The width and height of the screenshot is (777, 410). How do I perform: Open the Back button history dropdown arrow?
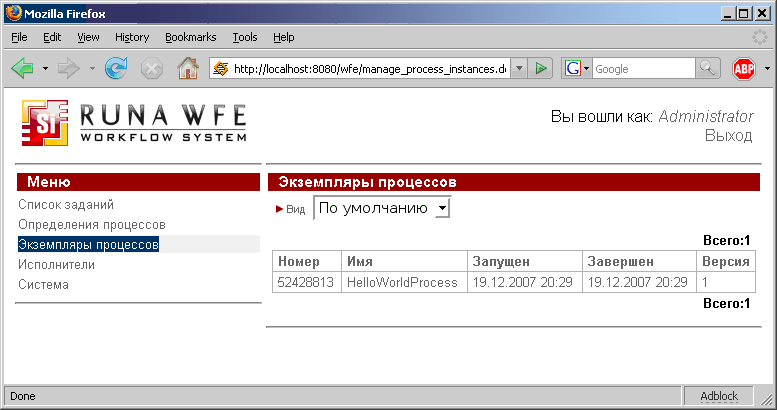pyautogui.click(x=45, y=68)
